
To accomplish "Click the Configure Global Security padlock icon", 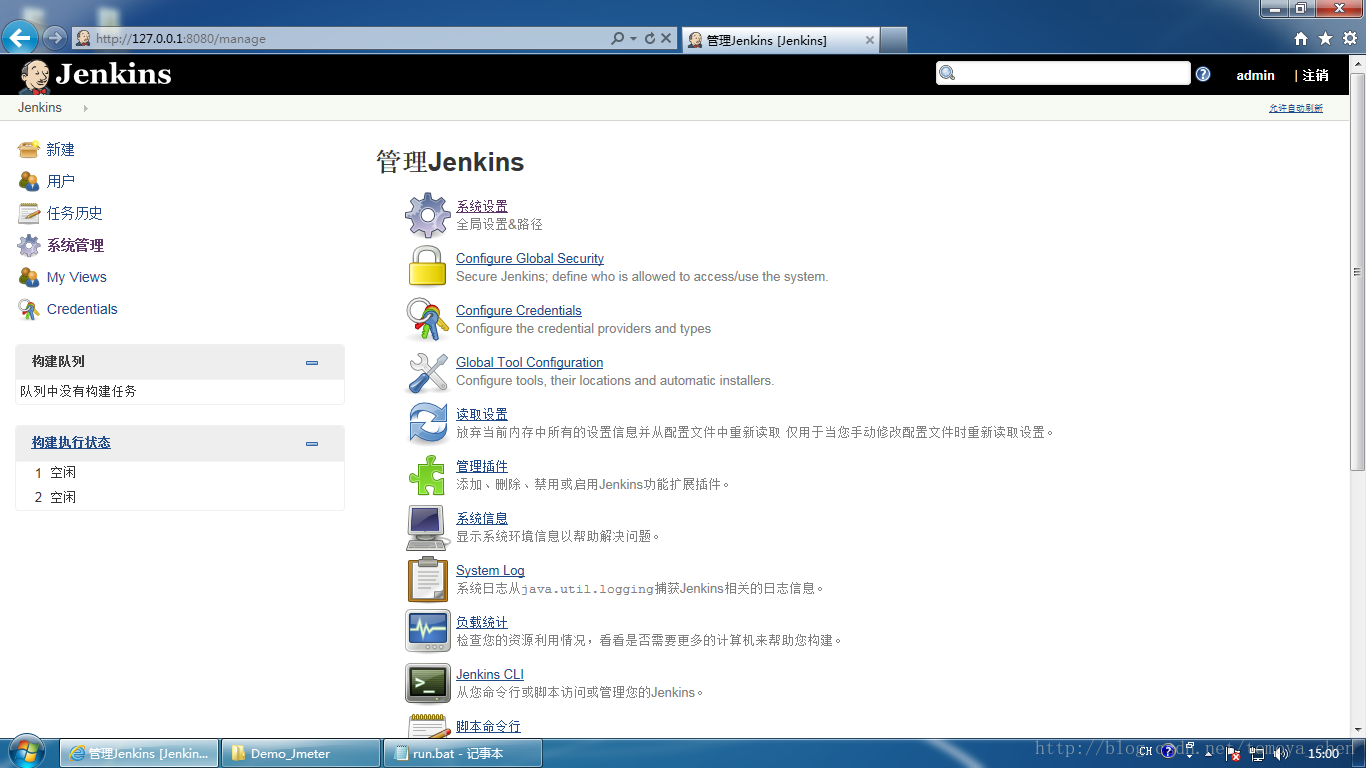I will [428, 267].
